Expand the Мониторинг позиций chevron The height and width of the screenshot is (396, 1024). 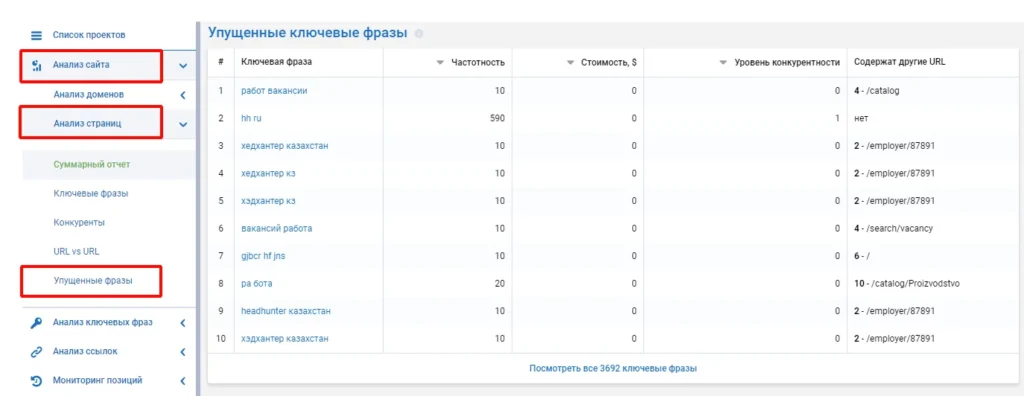point(183,380)
